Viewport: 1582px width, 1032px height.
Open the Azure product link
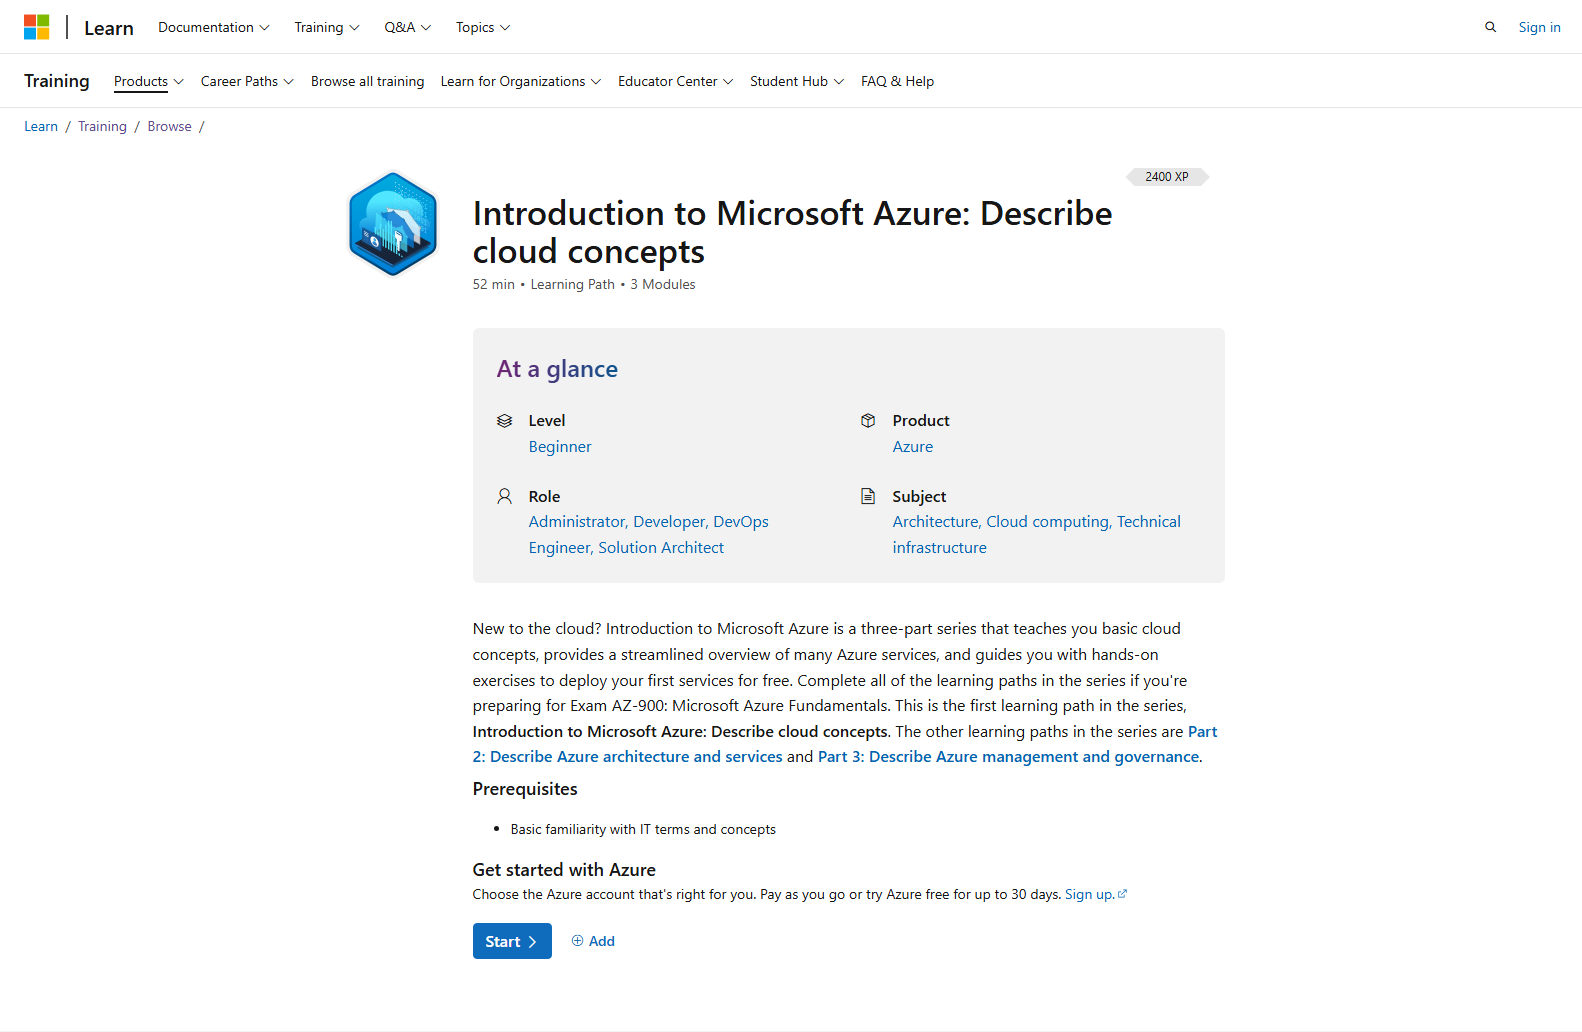coord(913,447)
